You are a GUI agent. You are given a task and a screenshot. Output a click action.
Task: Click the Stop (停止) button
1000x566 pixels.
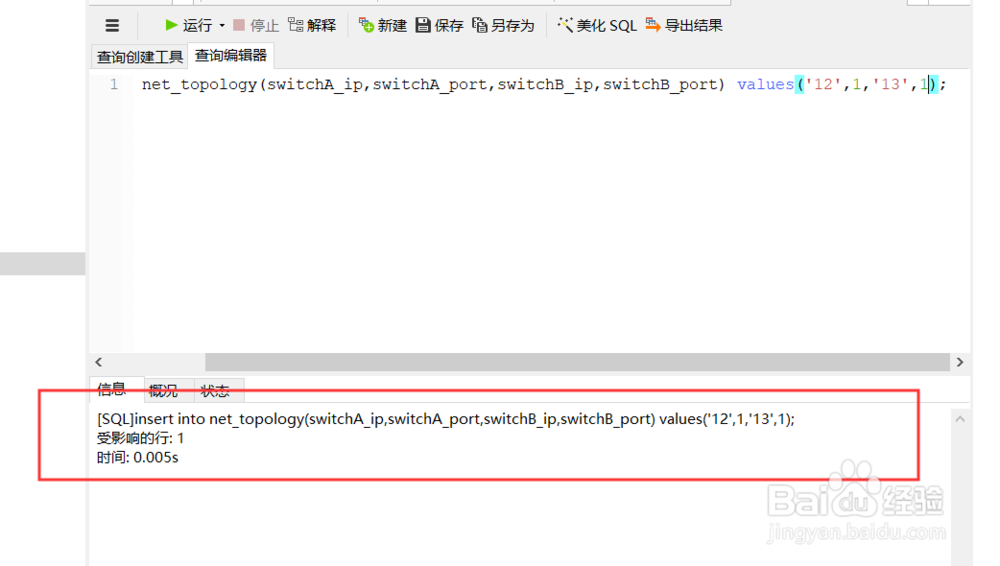256,26
